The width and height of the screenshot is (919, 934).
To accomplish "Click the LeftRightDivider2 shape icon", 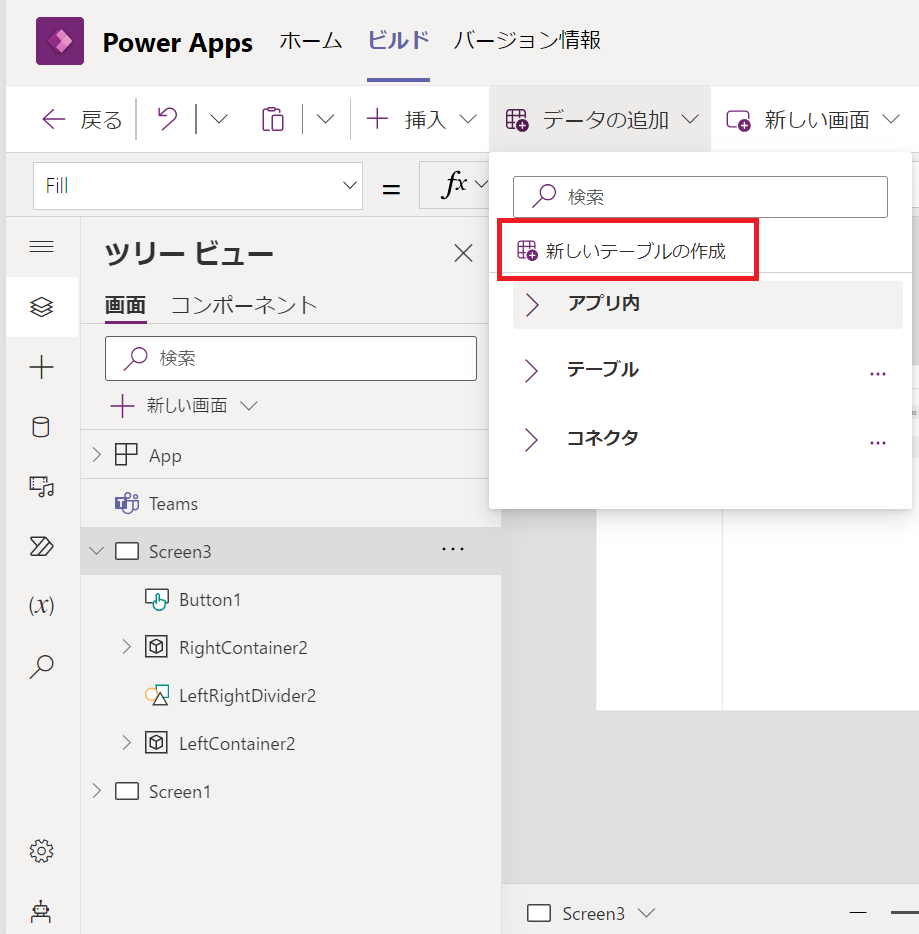I will [157, 695].
